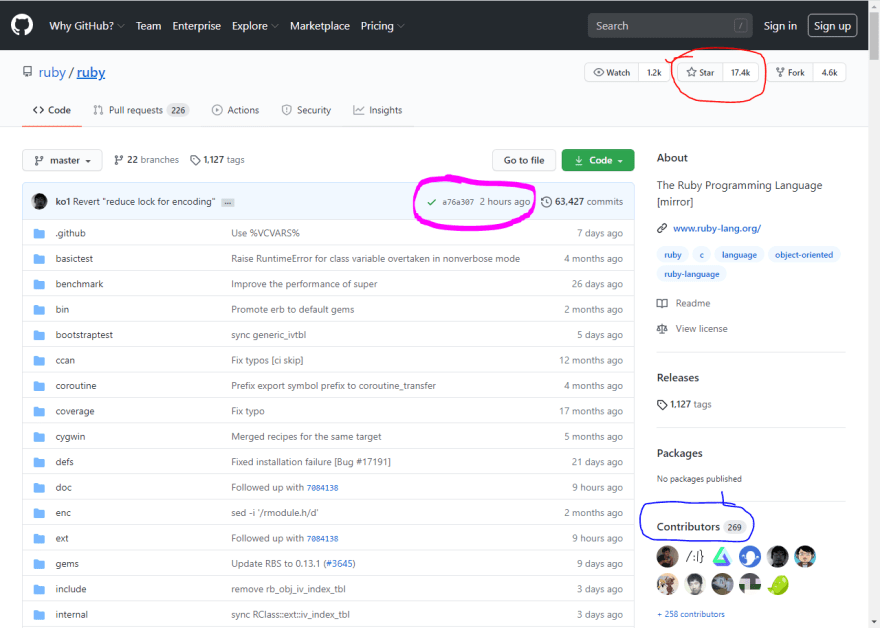Click the repository icon beside ruby/ruby
Viewport: 880px width, 628px height.
pos(27,71)
